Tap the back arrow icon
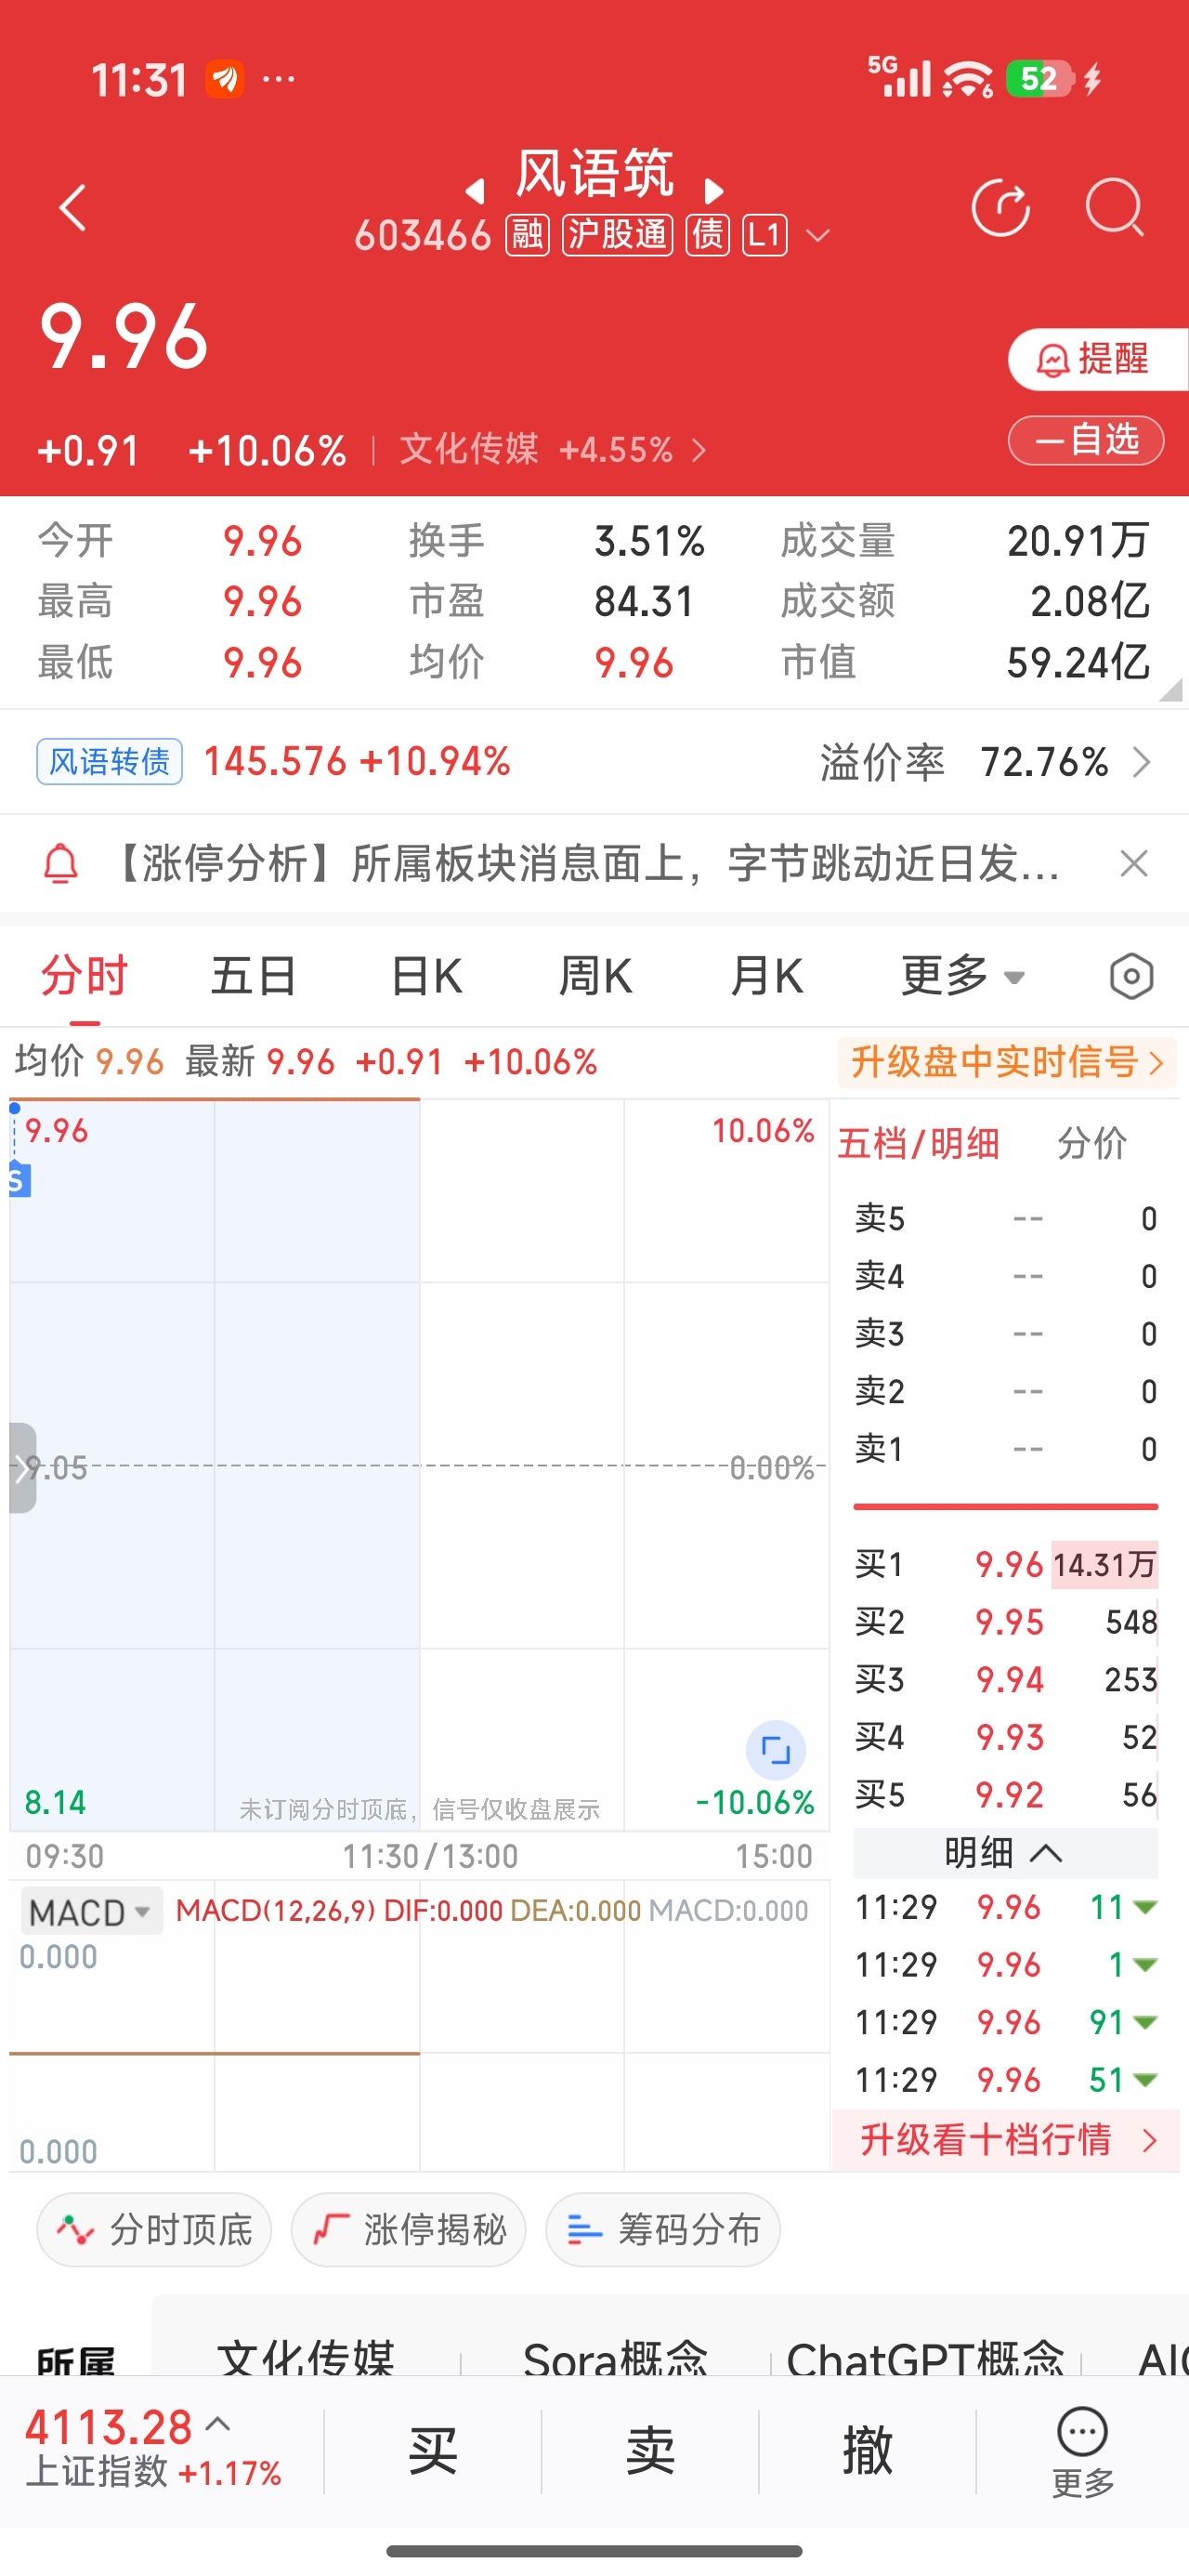 (73, 208)
